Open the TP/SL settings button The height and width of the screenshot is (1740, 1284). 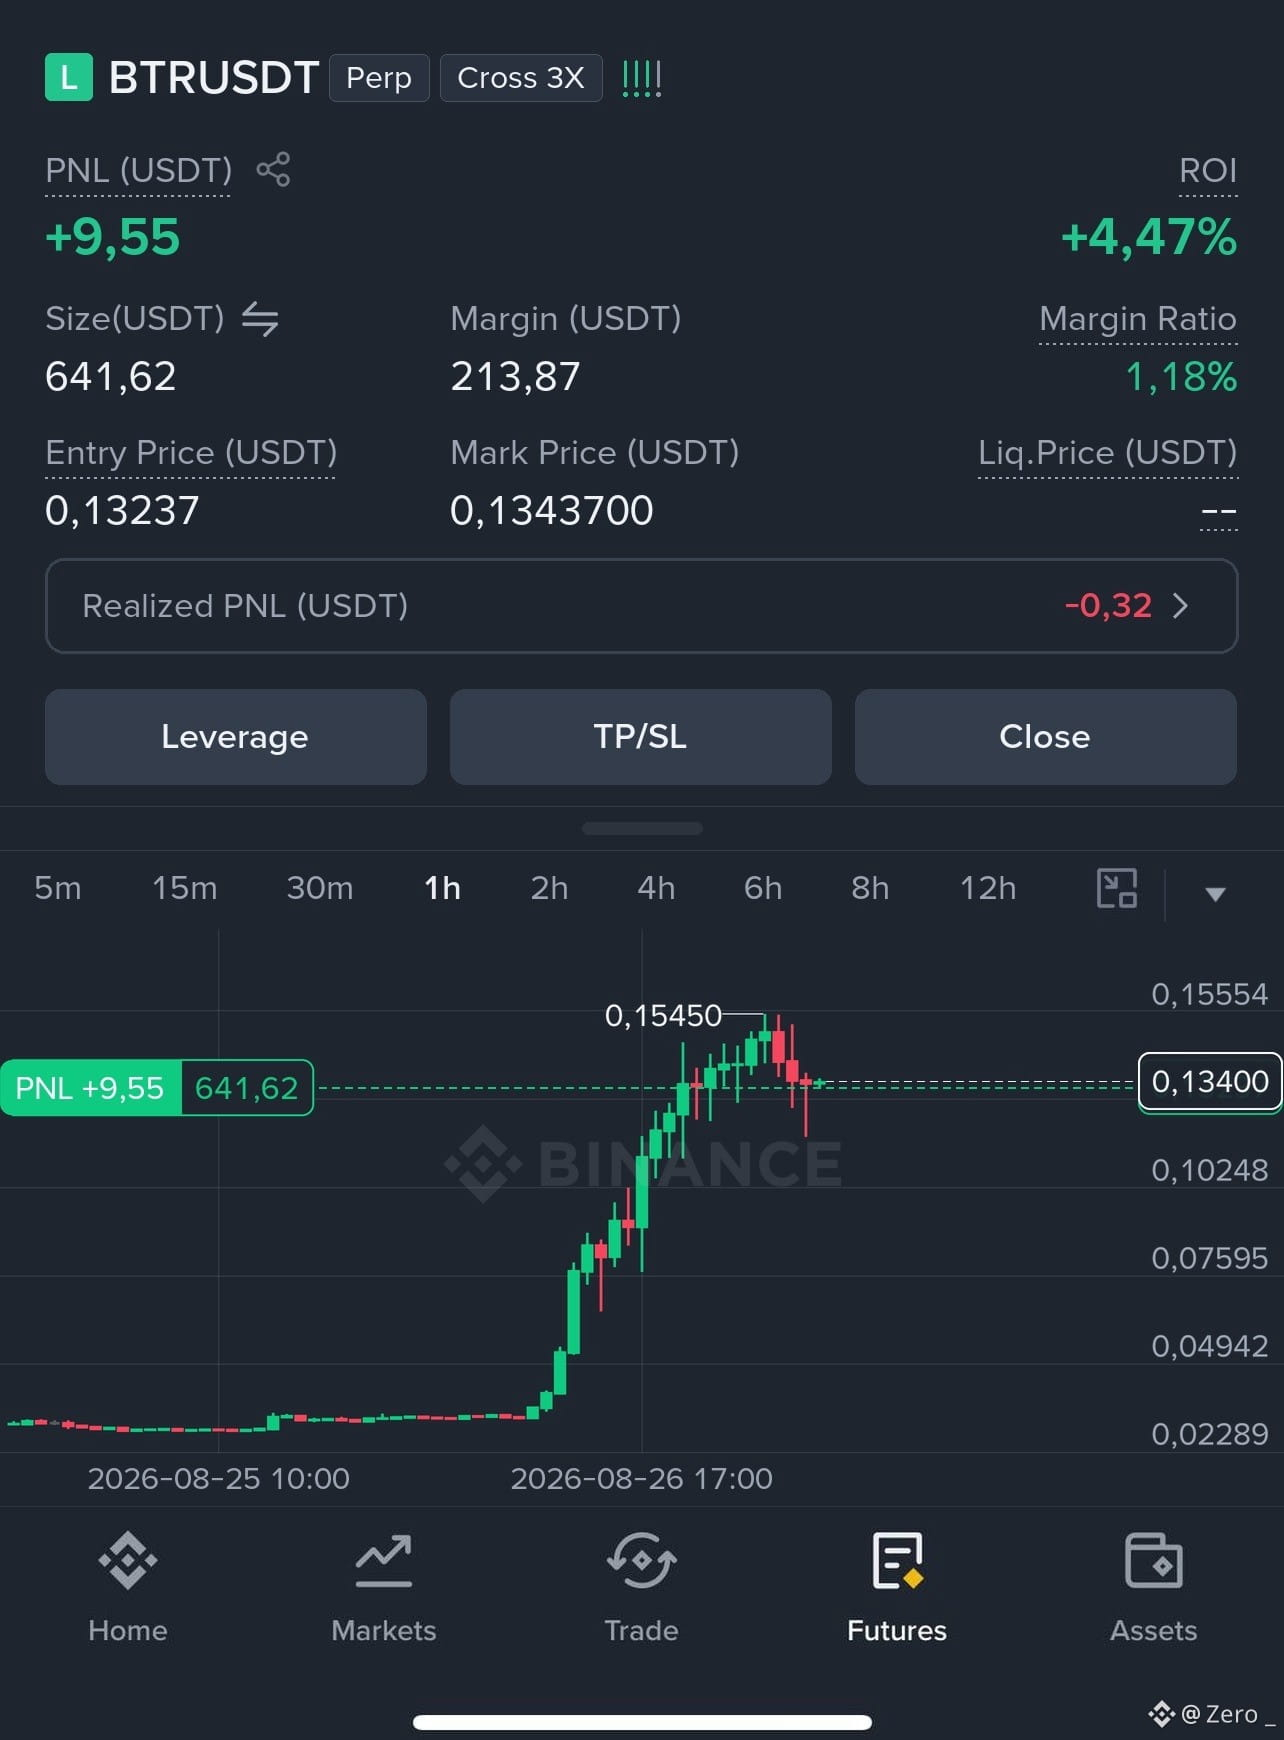click(x=641, y=737)
